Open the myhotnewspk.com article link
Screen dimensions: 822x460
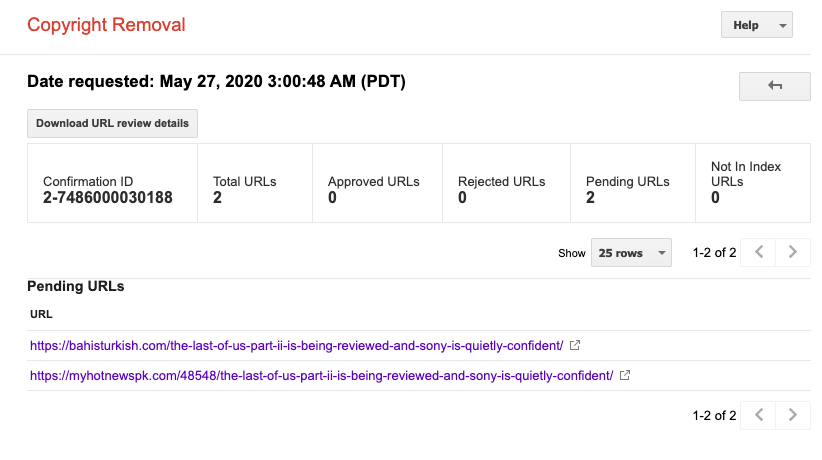pos(321,376)
